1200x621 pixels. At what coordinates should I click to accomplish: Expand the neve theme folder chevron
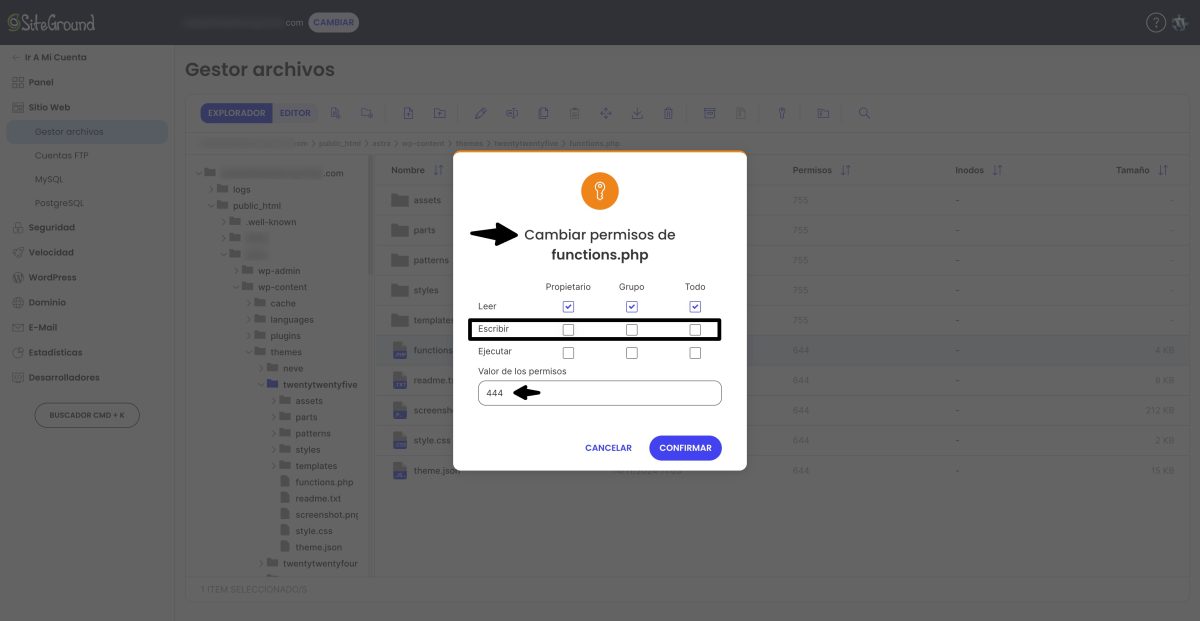click(261, 368)
